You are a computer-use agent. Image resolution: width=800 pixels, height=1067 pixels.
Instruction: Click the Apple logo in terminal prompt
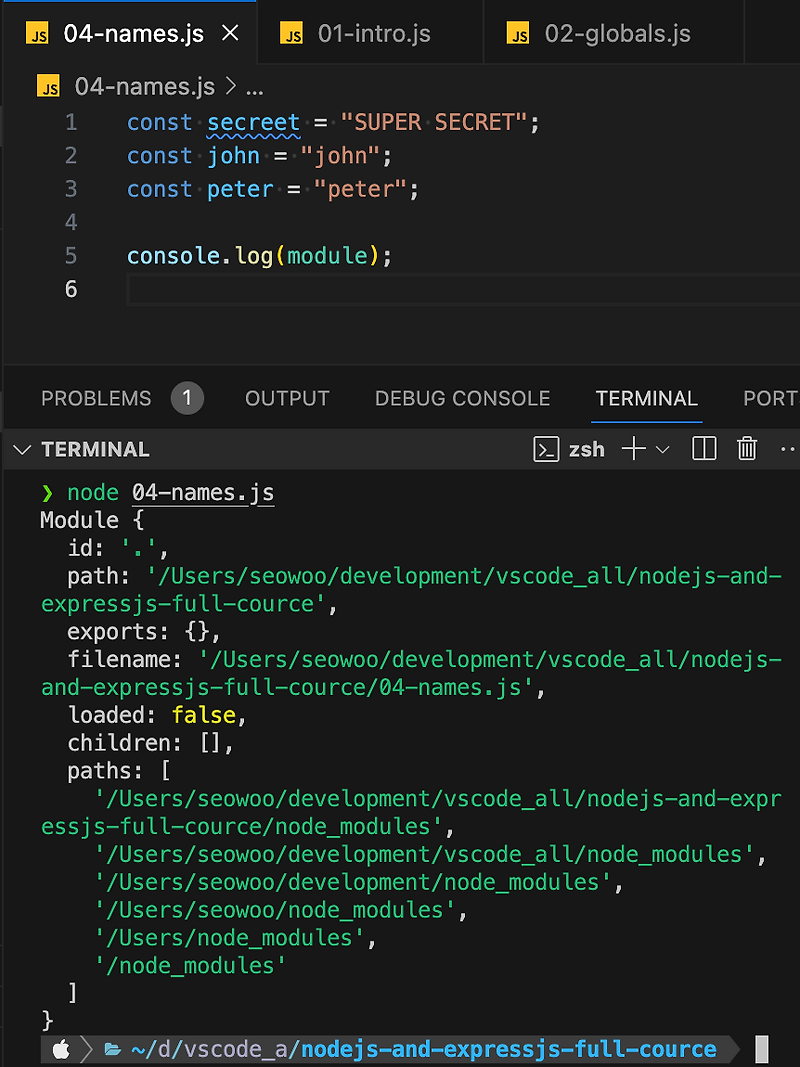point(61,1049)
